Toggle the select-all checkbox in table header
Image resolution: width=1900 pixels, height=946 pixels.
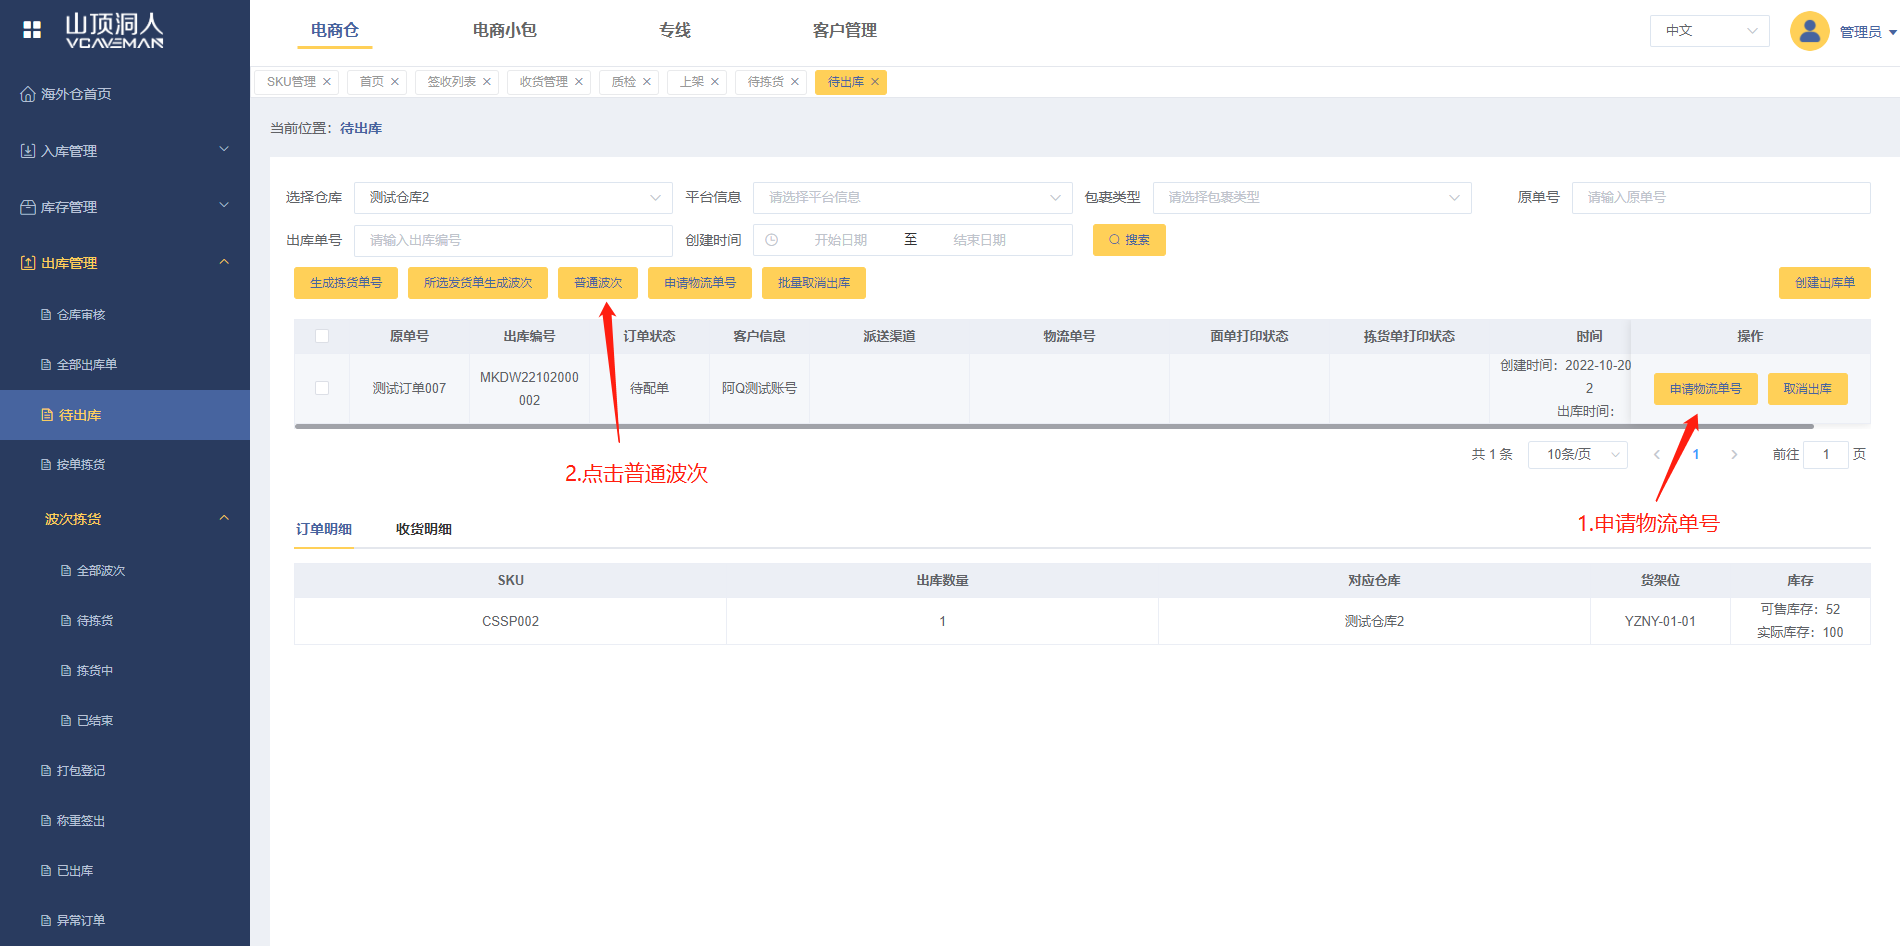coord(322,336)
